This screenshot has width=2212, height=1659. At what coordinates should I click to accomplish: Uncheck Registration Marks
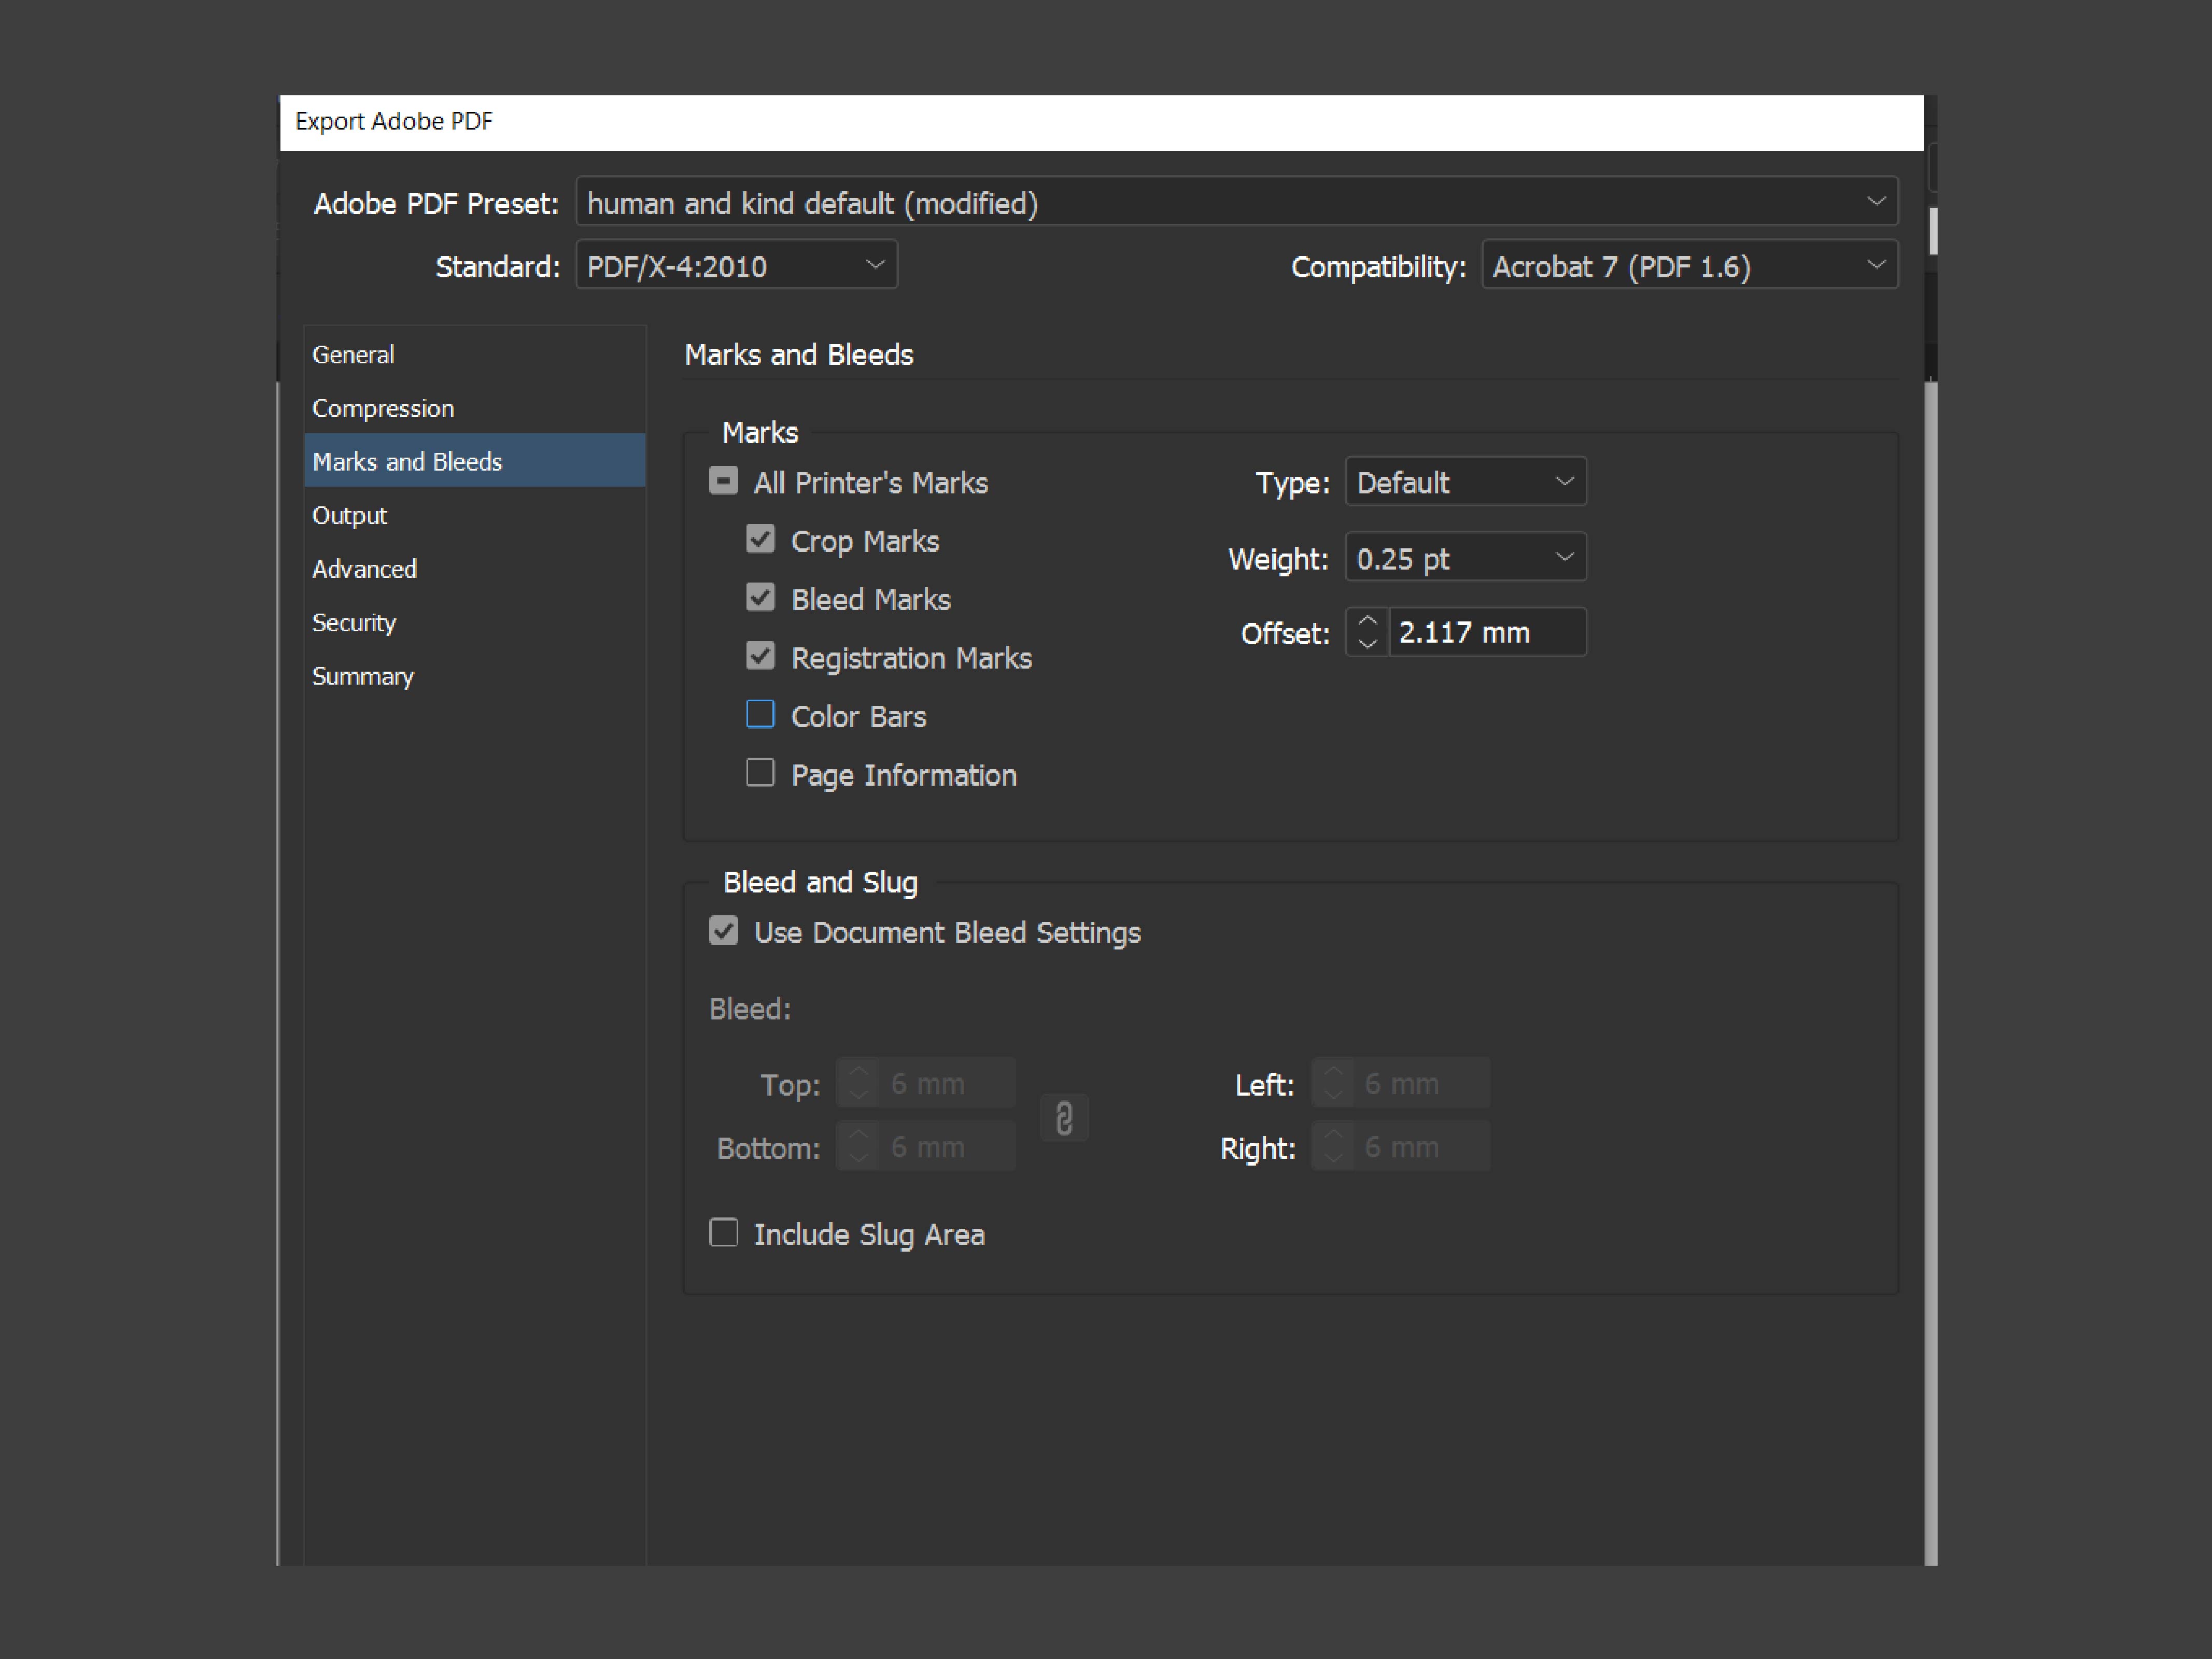click(x=760, y=655)
